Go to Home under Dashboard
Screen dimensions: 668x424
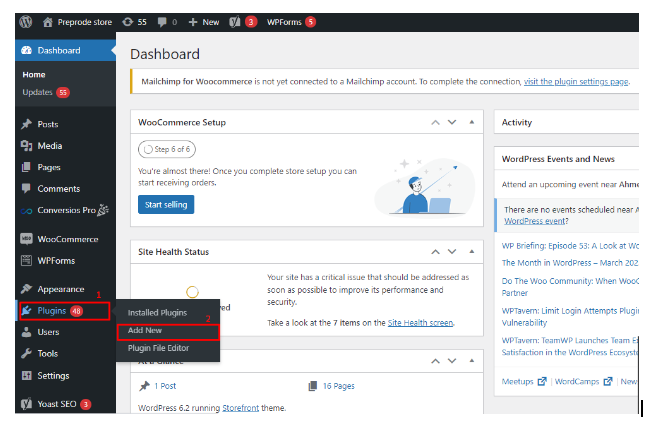point(34,75)
